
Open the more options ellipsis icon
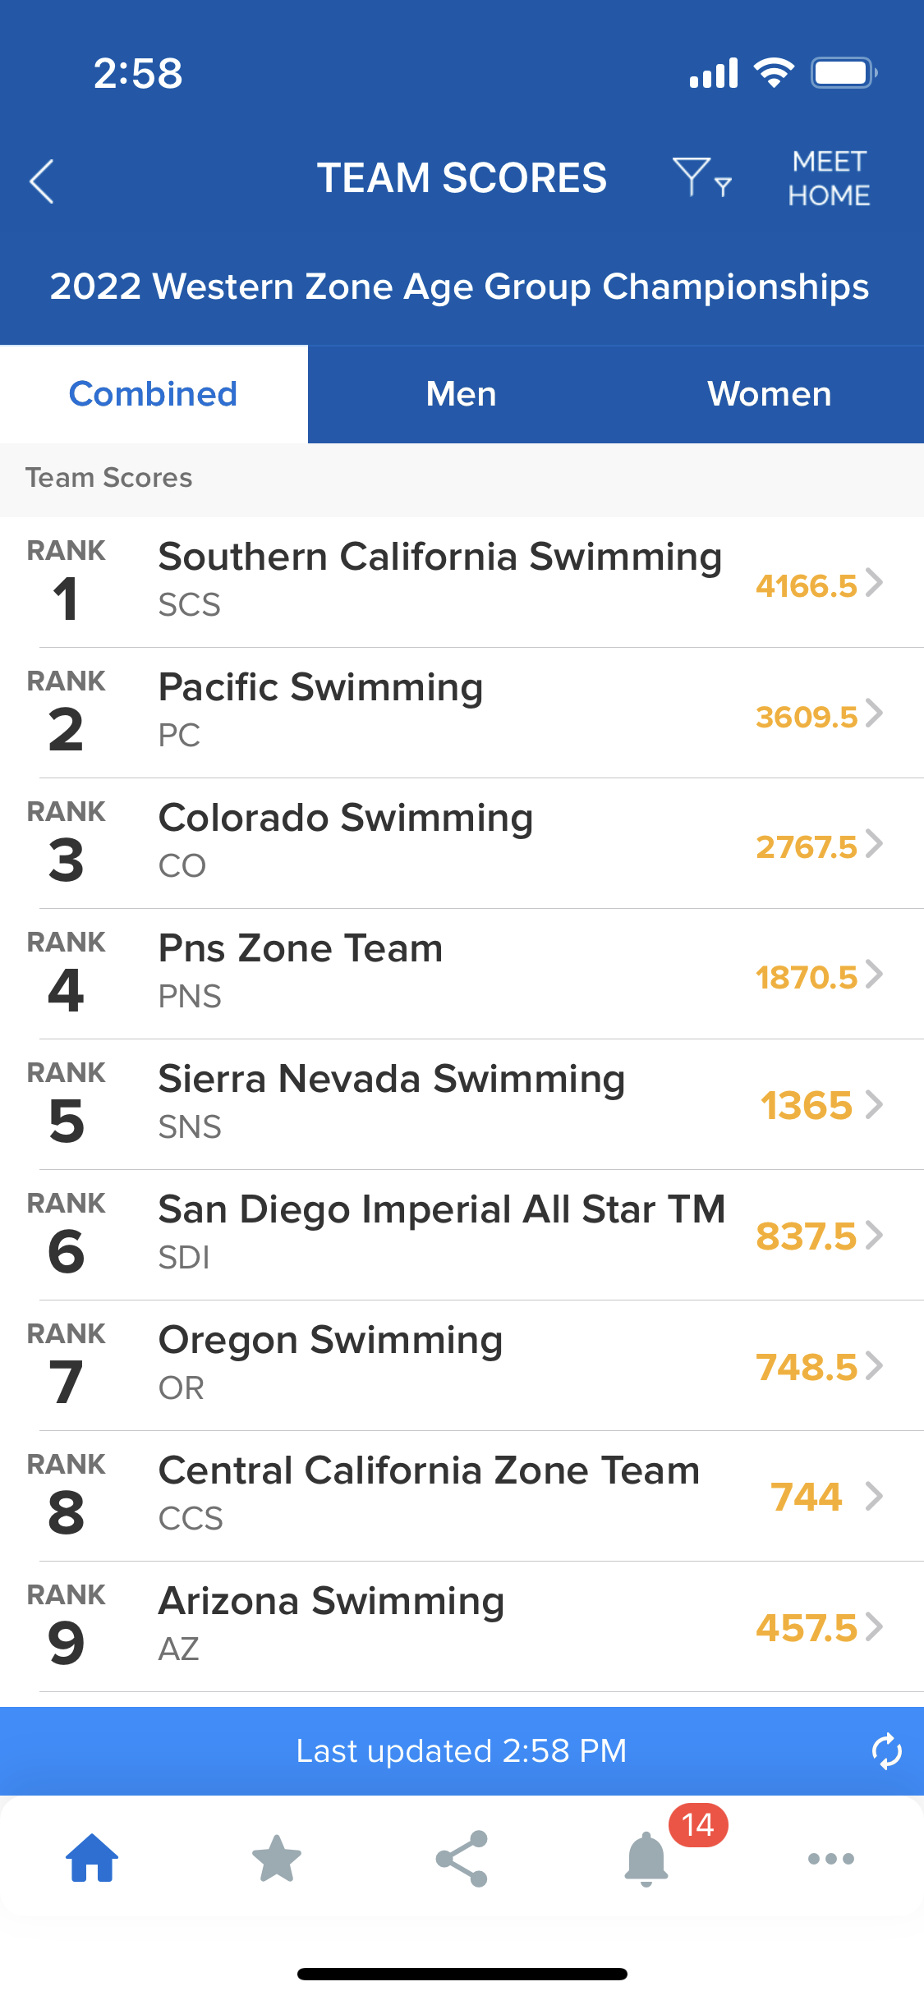[x=831, y=1859]
